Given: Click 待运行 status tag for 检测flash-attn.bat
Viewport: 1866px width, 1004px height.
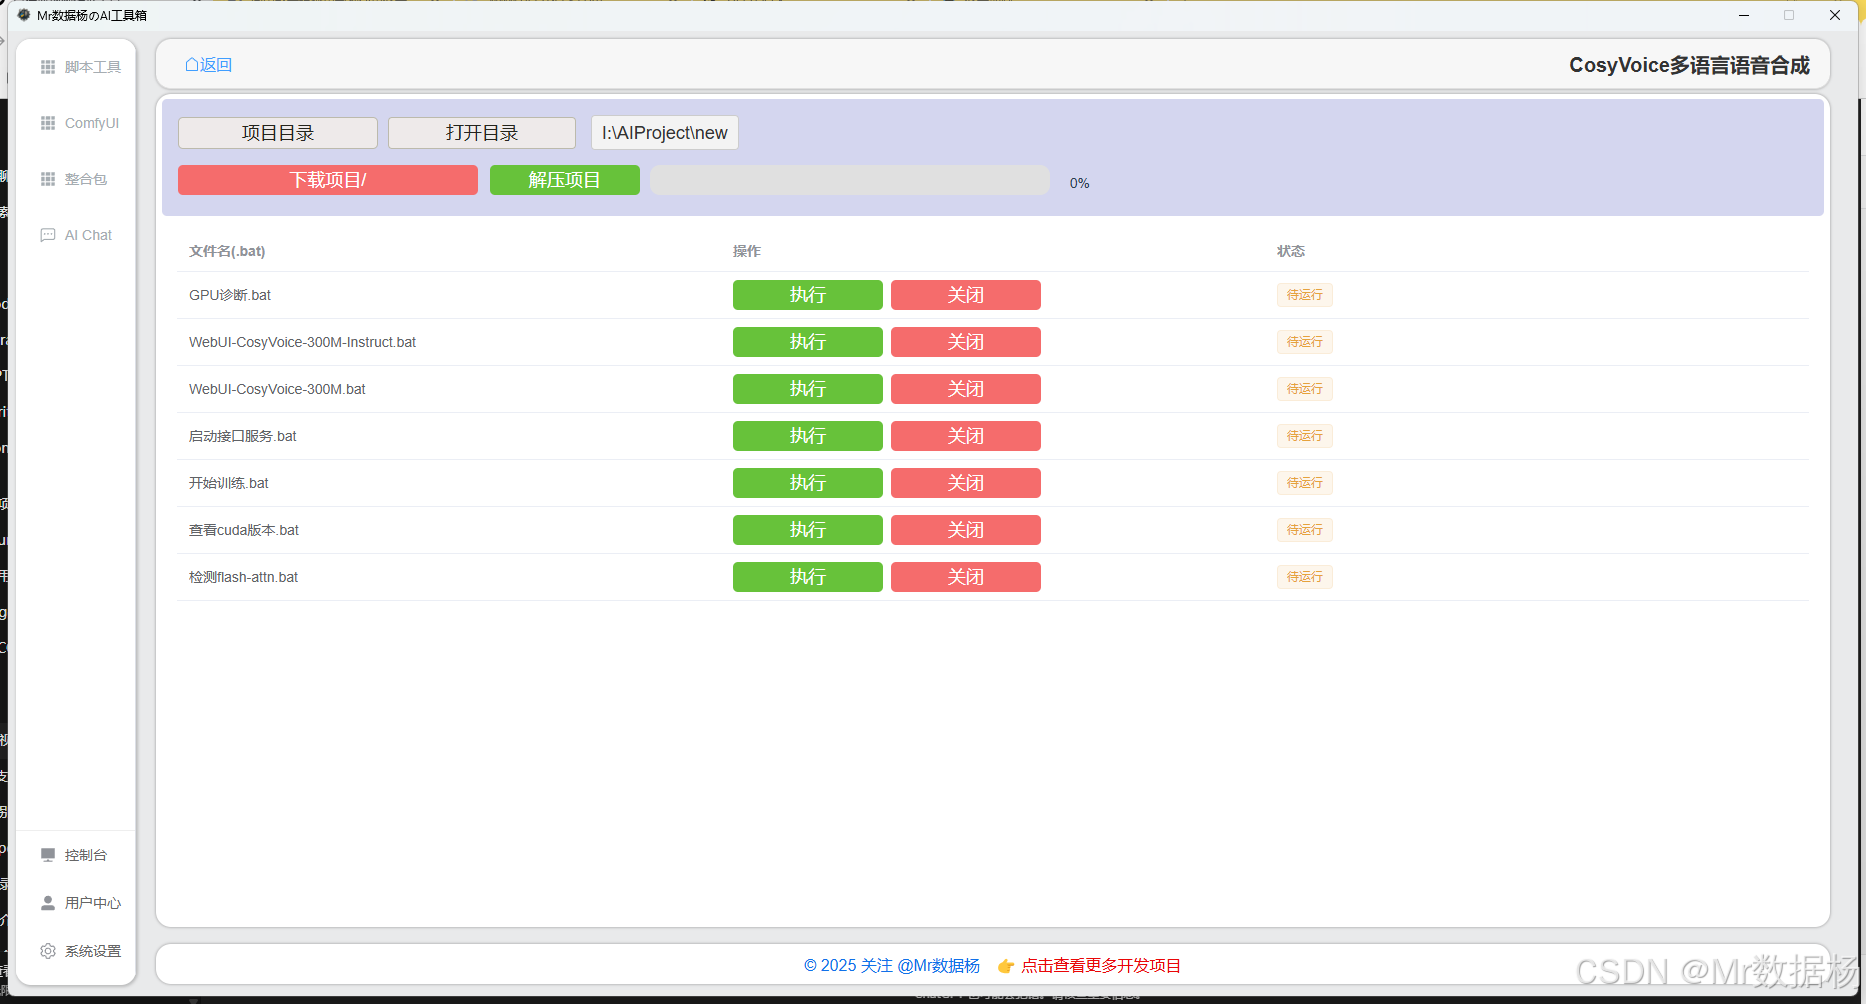Looking at the screenshot, I should point(1305,577).
